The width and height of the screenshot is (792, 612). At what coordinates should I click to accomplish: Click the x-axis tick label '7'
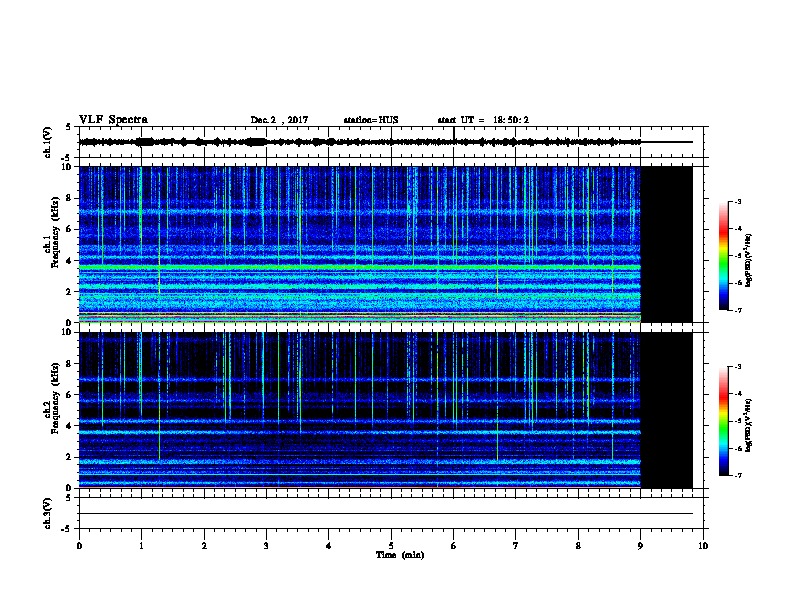click(516, 545)
